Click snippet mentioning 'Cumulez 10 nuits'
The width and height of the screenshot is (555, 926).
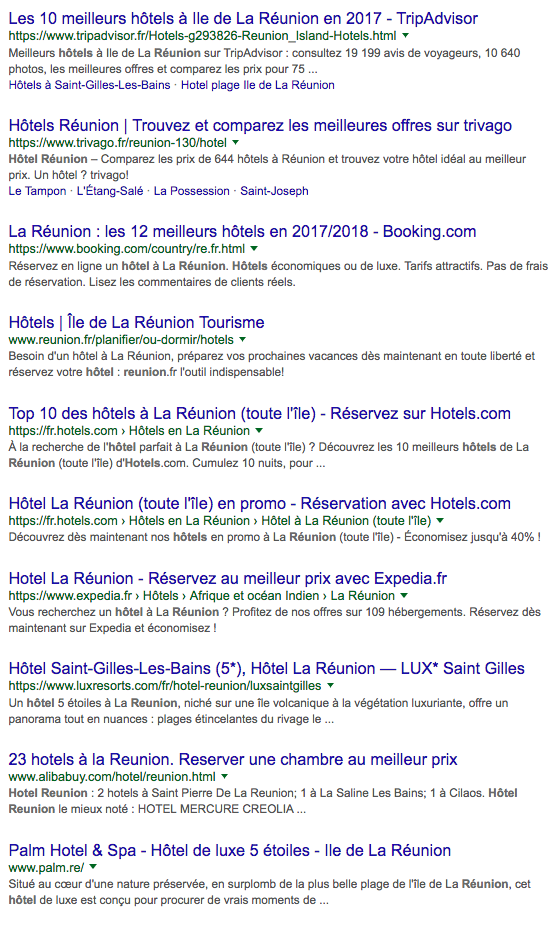[x=269, y=455]
